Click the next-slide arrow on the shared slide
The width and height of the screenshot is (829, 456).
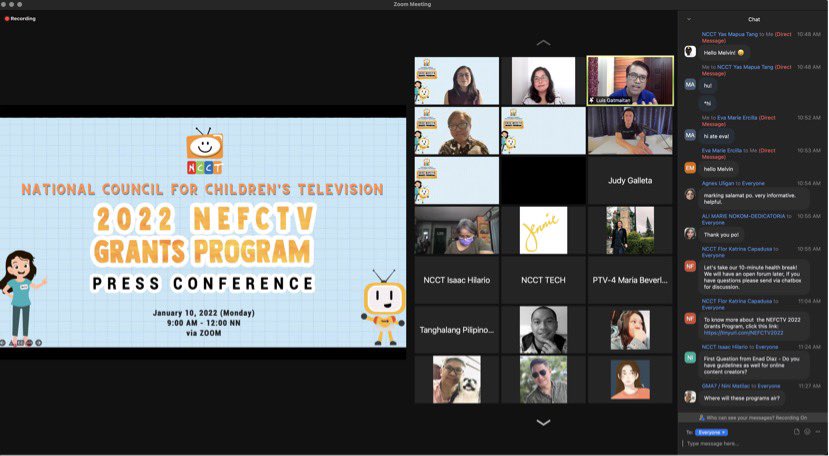(x=38, y=343)
